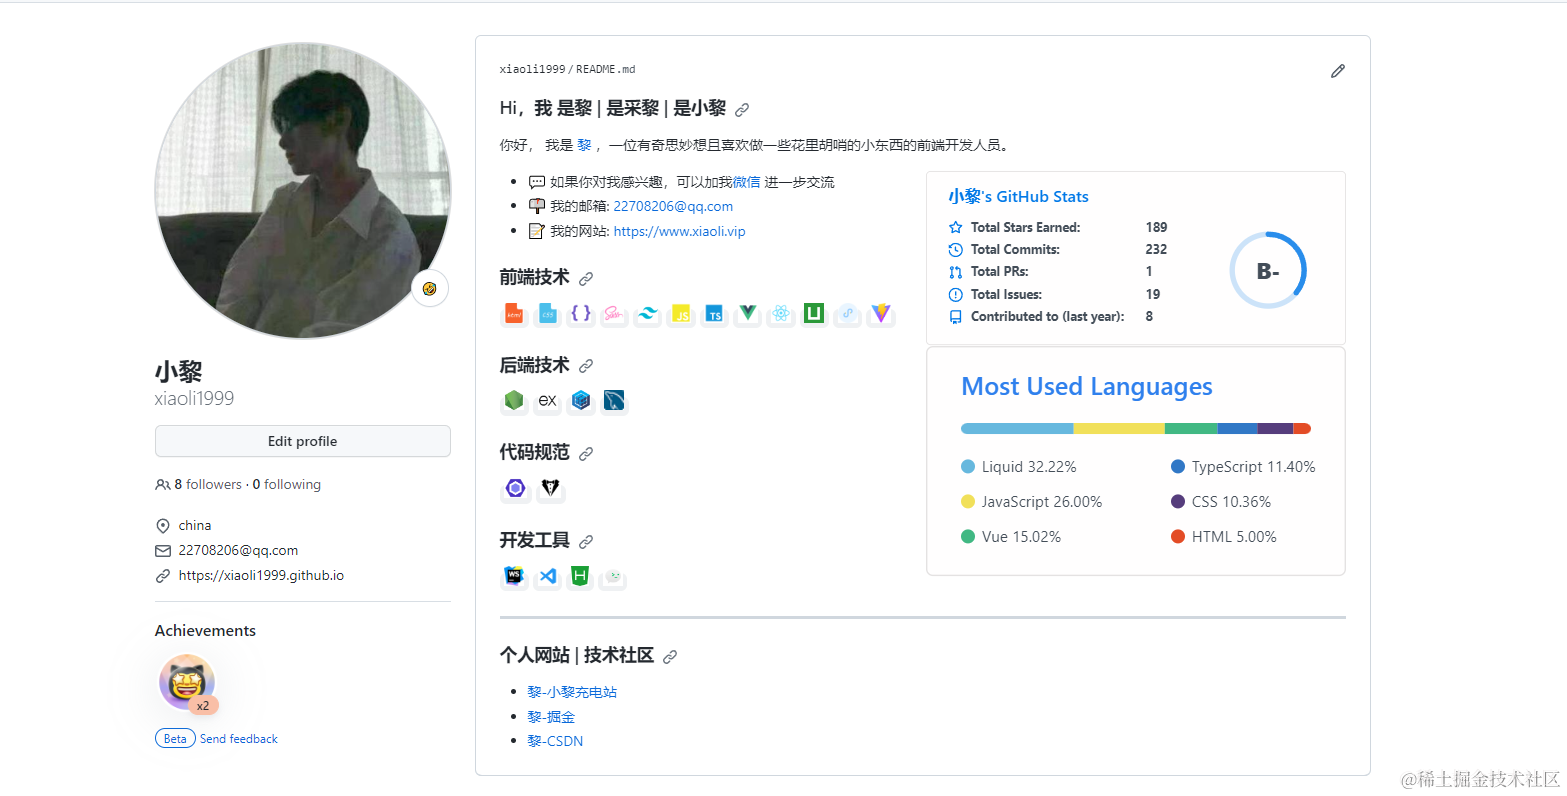Click the TypeScript 11.40% language entry

(x=1243, y=467)
